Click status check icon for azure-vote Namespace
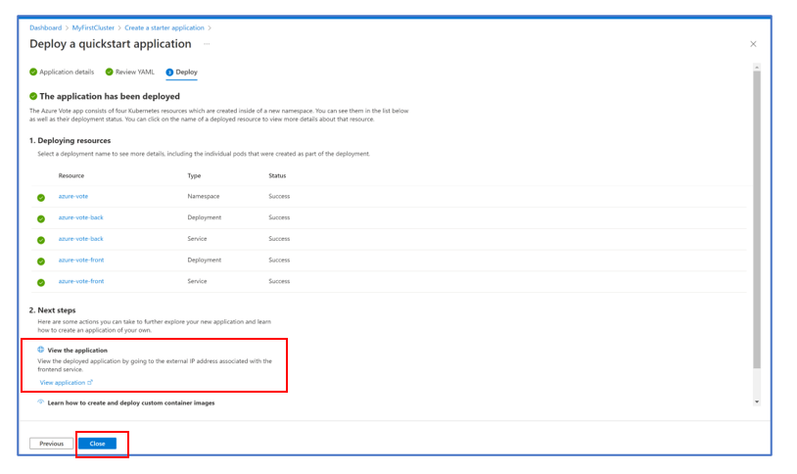 (x=41, y=198)
